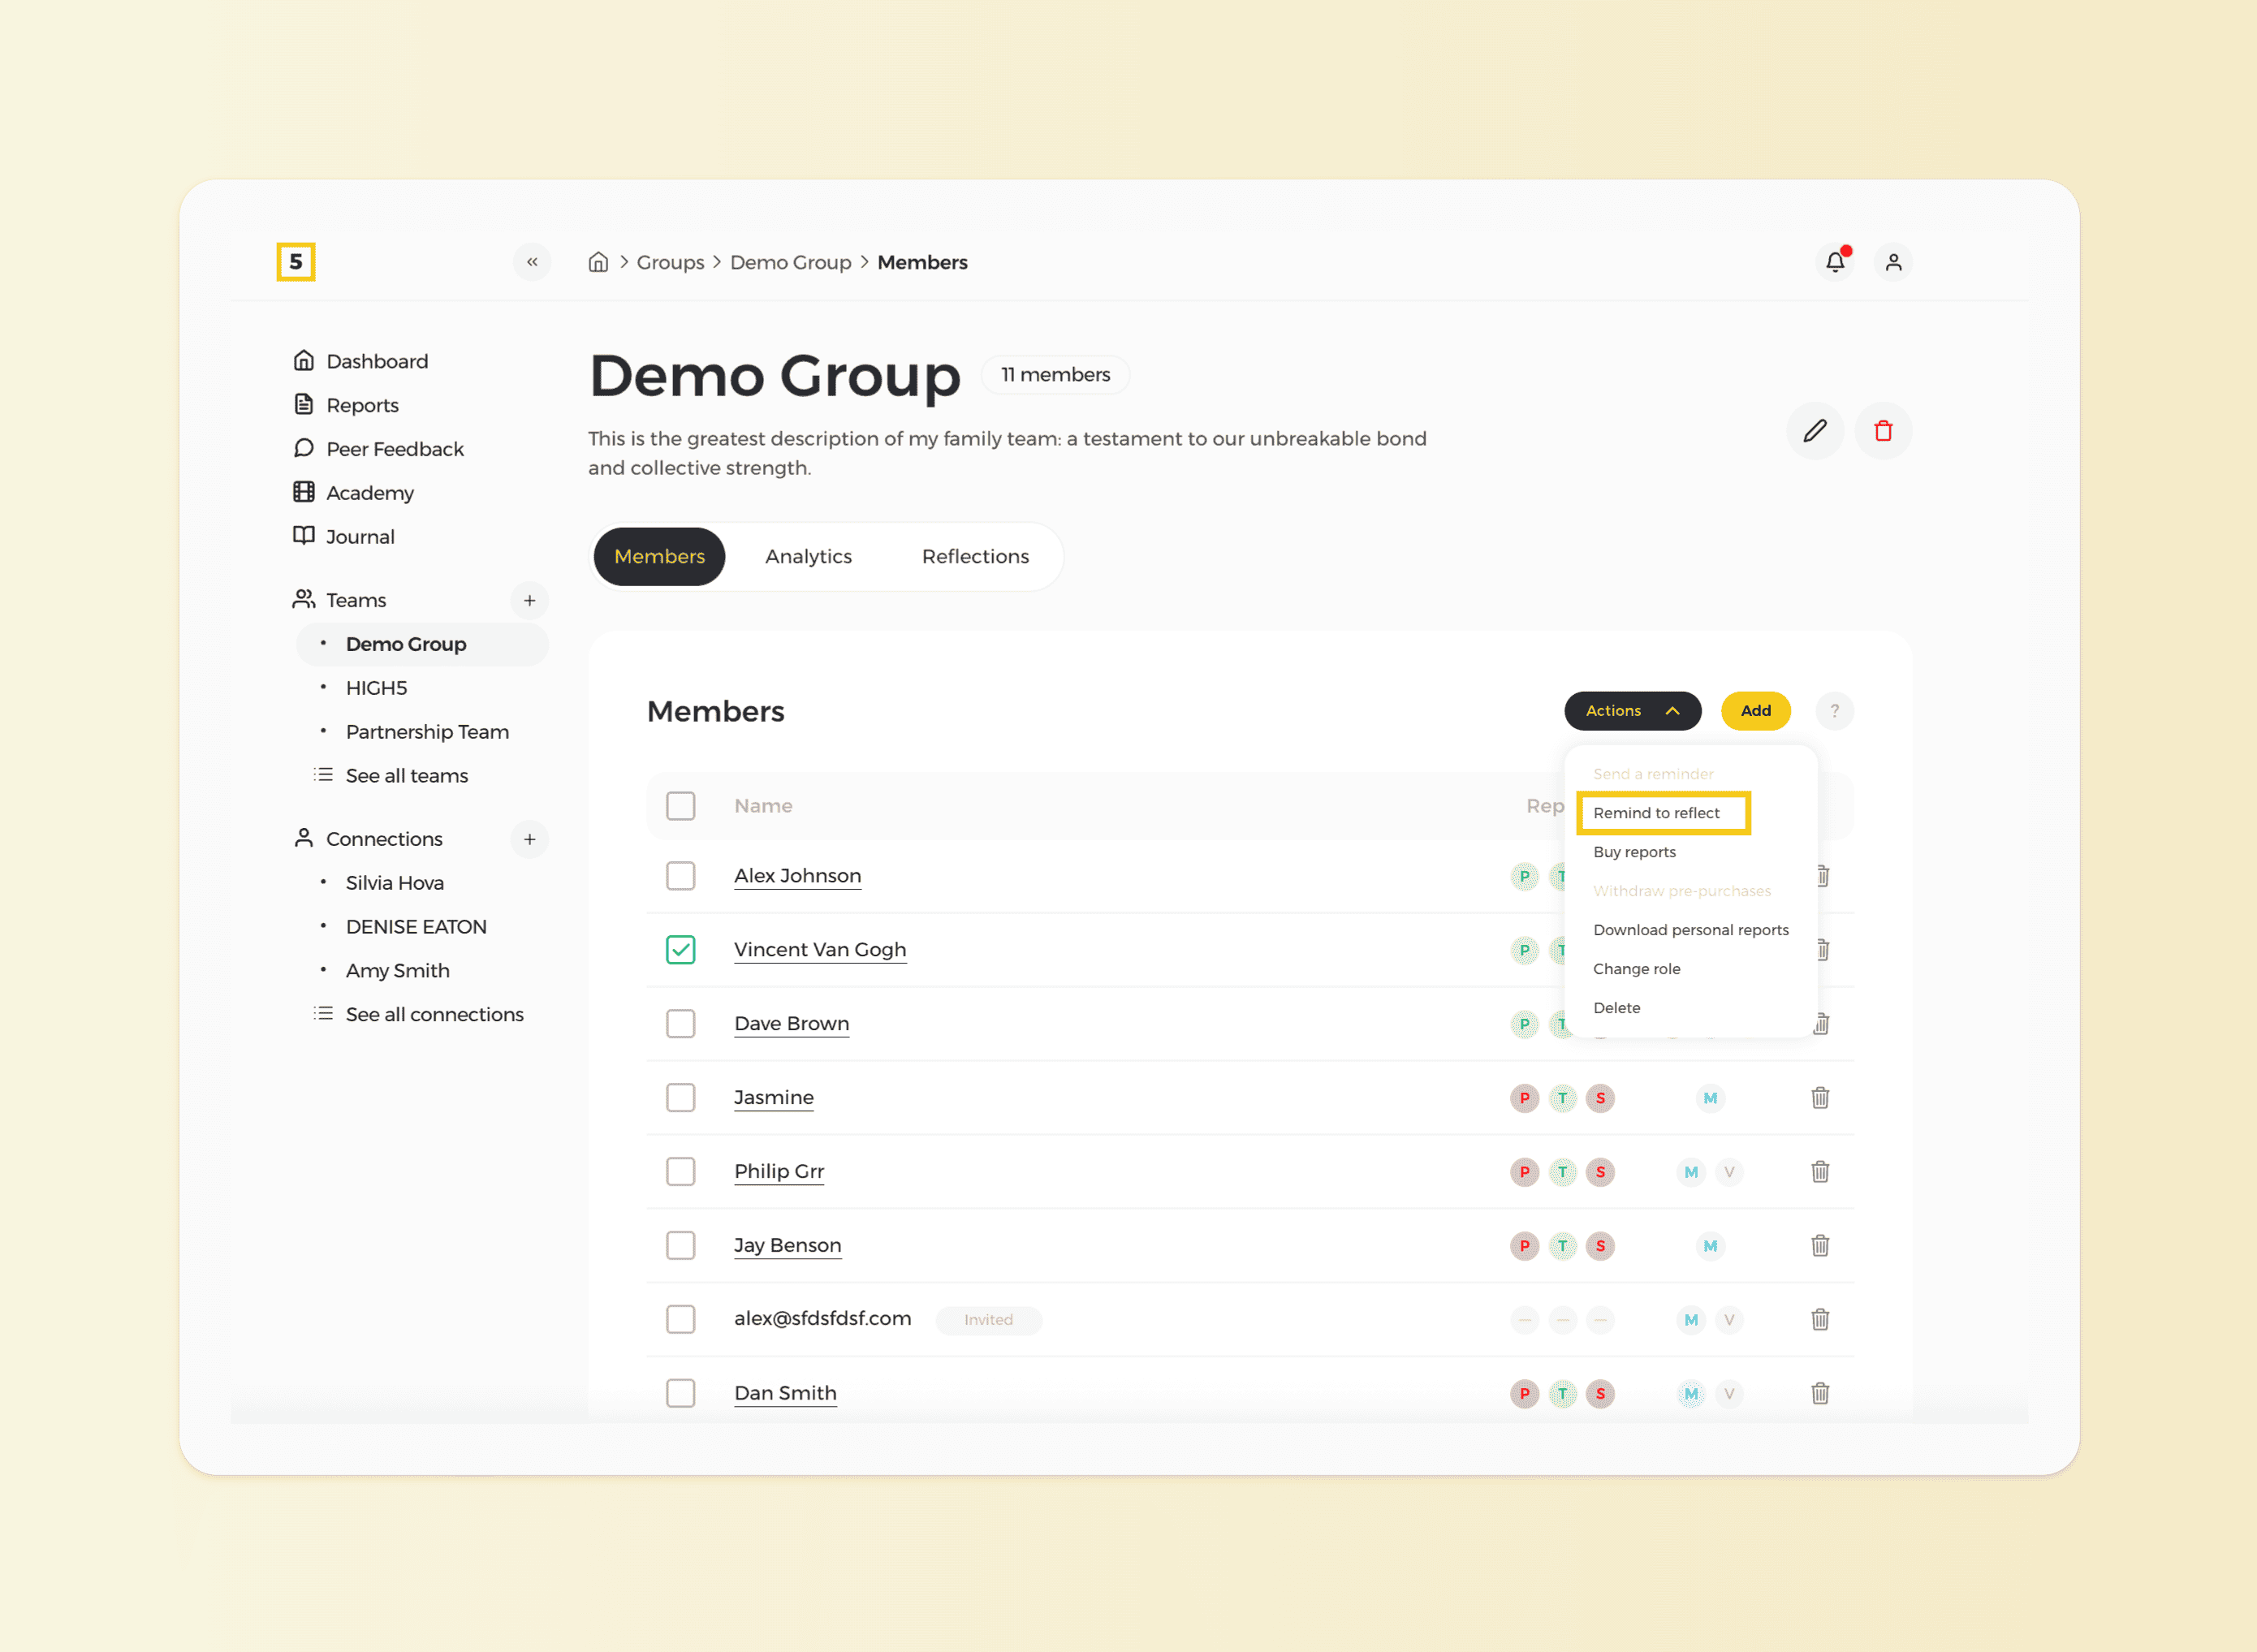Open the user profile icon

[x=1893, y=261]
